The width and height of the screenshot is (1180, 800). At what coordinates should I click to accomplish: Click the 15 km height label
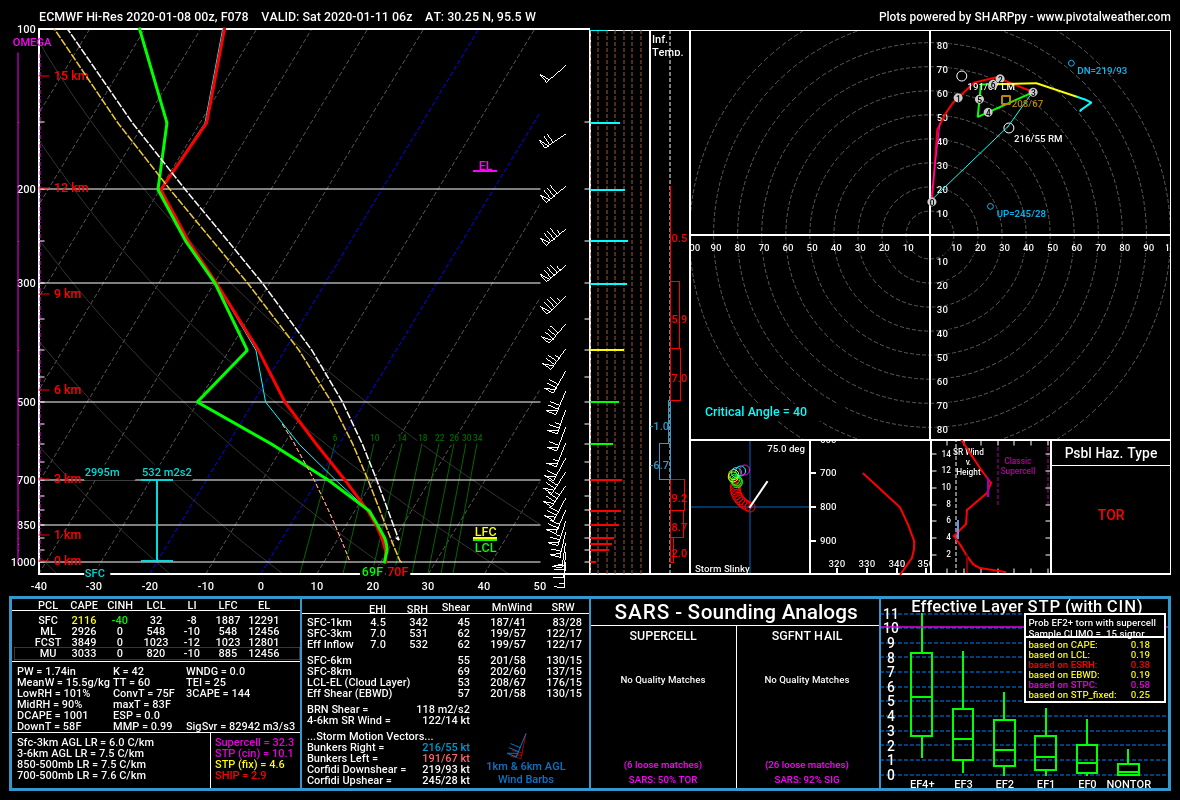[71, 76]
